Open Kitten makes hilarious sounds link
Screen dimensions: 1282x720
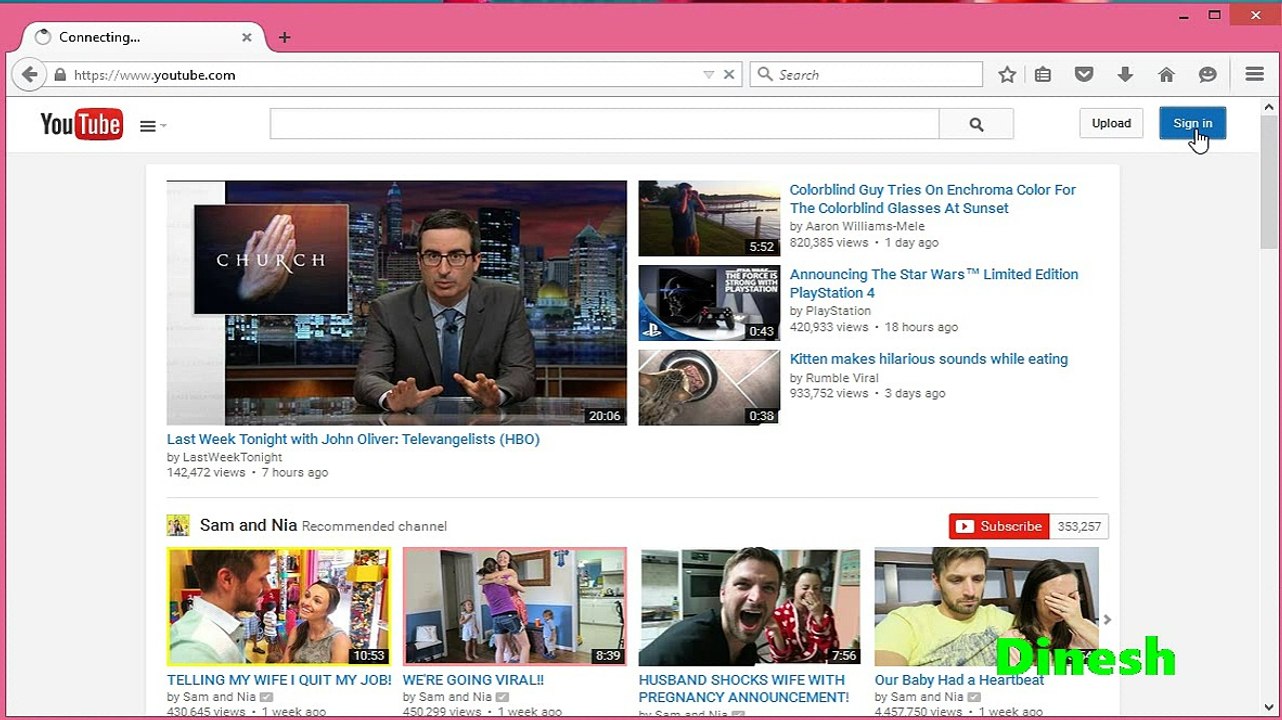[x=929, y=359]
